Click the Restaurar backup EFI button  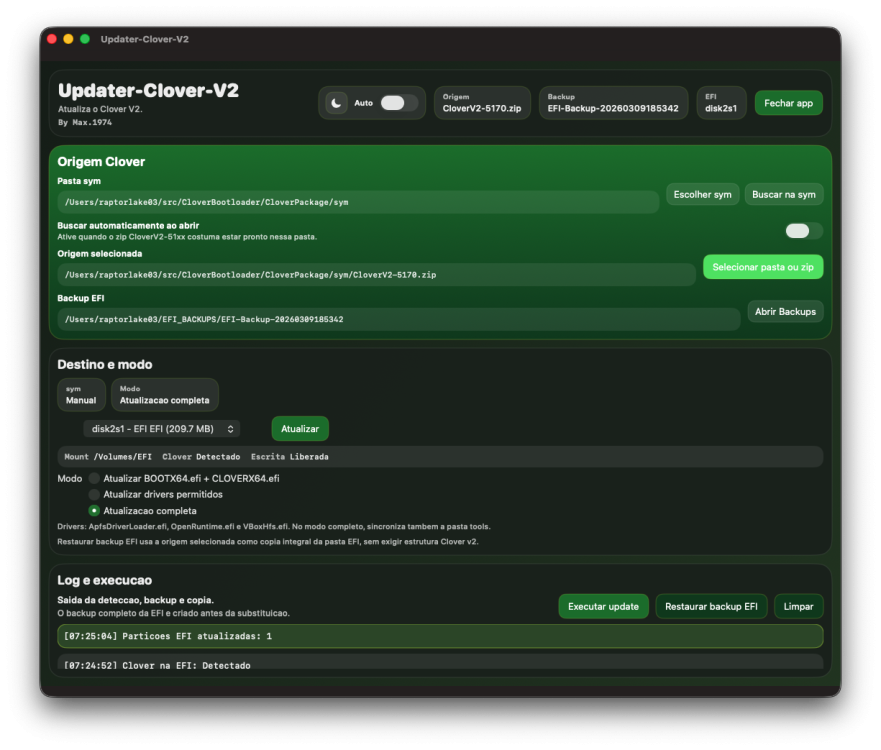(x=711, y=607)
